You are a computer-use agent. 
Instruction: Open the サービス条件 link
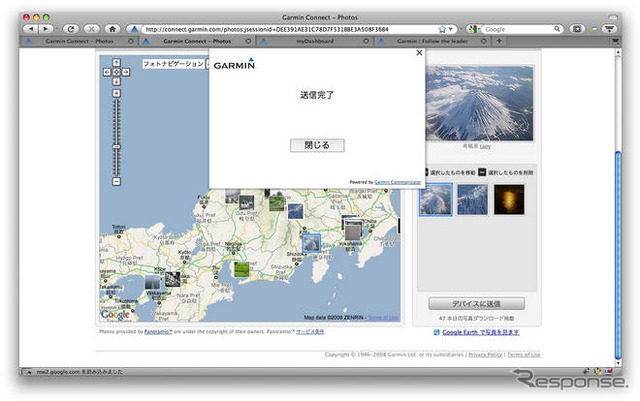click(310, 332)
